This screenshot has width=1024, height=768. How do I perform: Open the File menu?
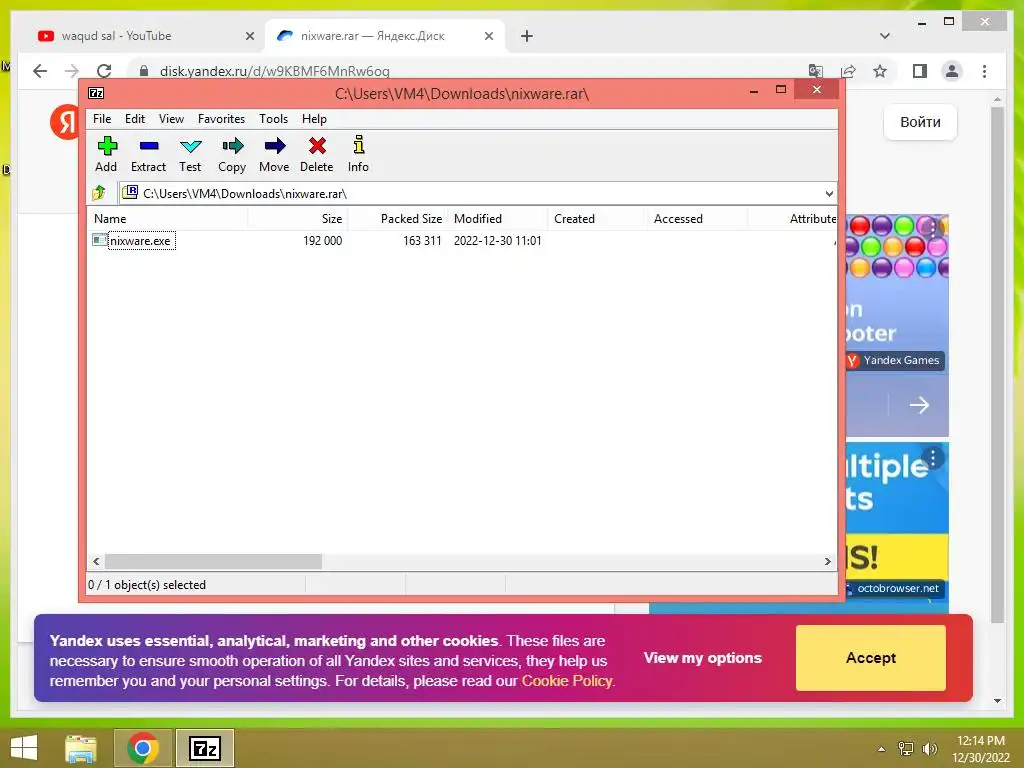(102, 119)
